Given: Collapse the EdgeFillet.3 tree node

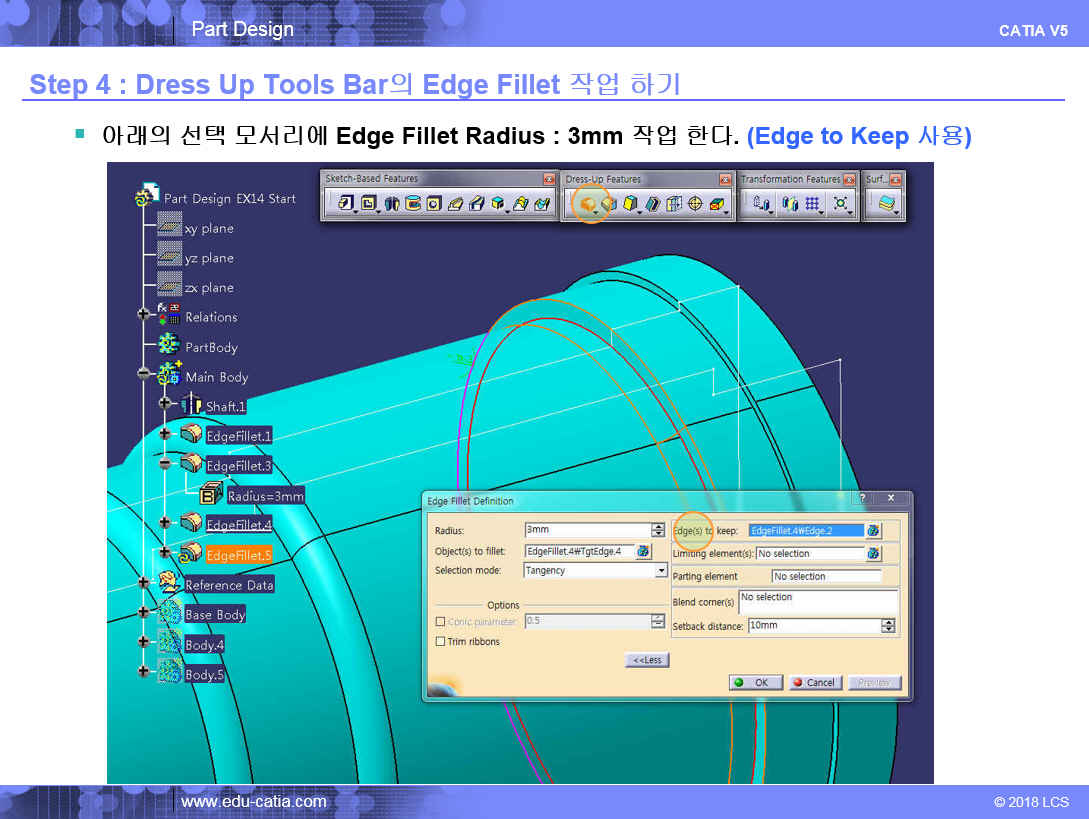Looking at the screenshot, I should click(x=165, y=465).
